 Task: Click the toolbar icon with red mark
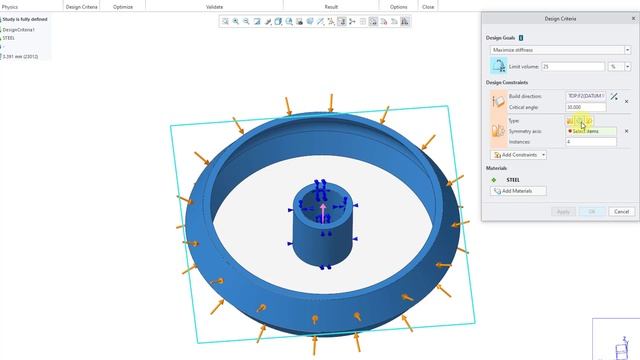(384, 22)
